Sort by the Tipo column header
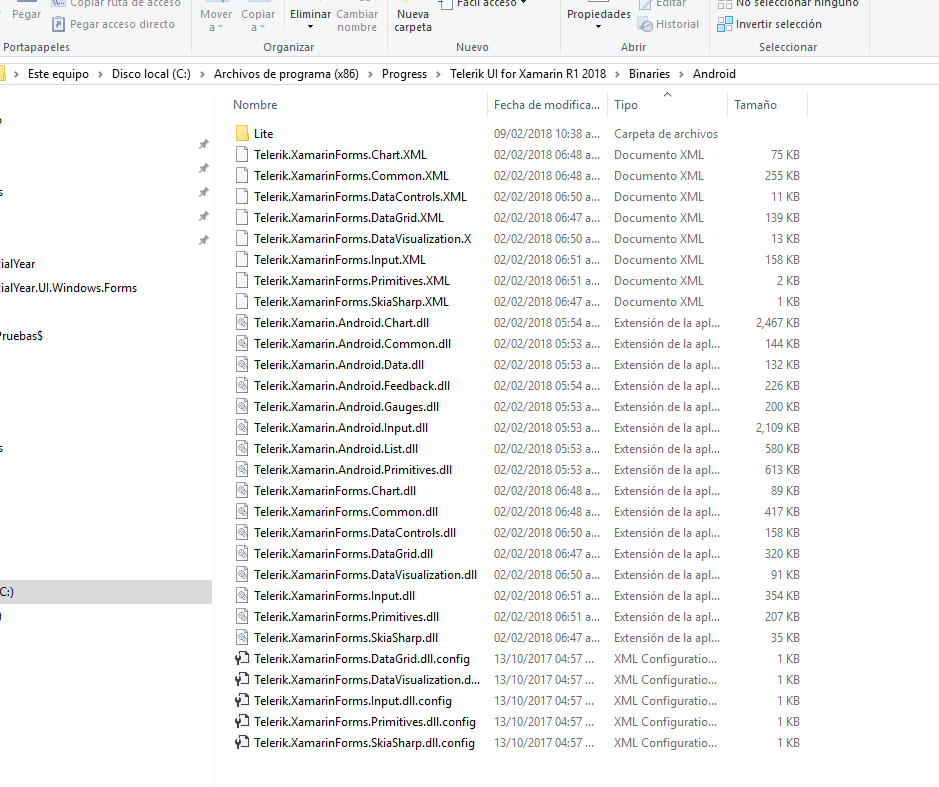Image resolution: width=939 pixels, height=787 pixels. pyautogui.click(x=626, y=105)
